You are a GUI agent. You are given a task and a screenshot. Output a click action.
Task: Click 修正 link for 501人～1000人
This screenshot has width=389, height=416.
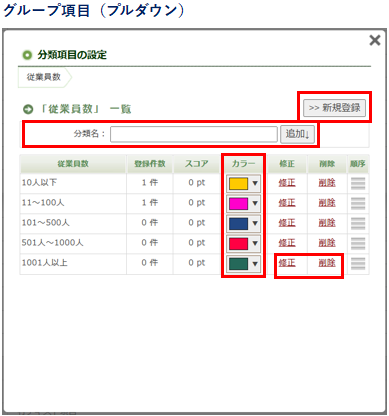pos(287,243)
